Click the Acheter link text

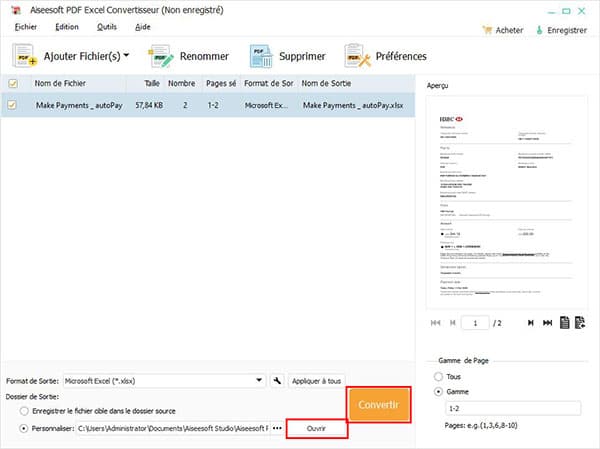(x=509, y=30)
